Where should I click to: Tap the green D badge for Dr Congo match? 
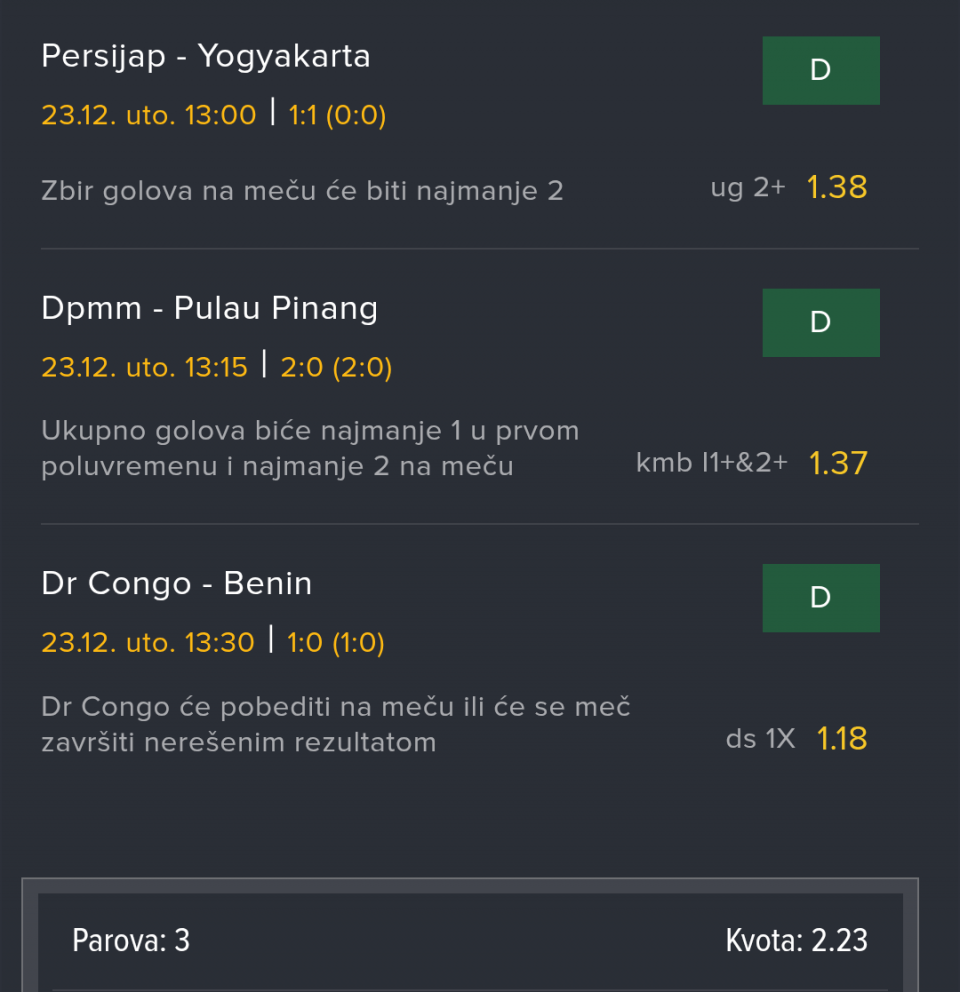coord(820,598)
